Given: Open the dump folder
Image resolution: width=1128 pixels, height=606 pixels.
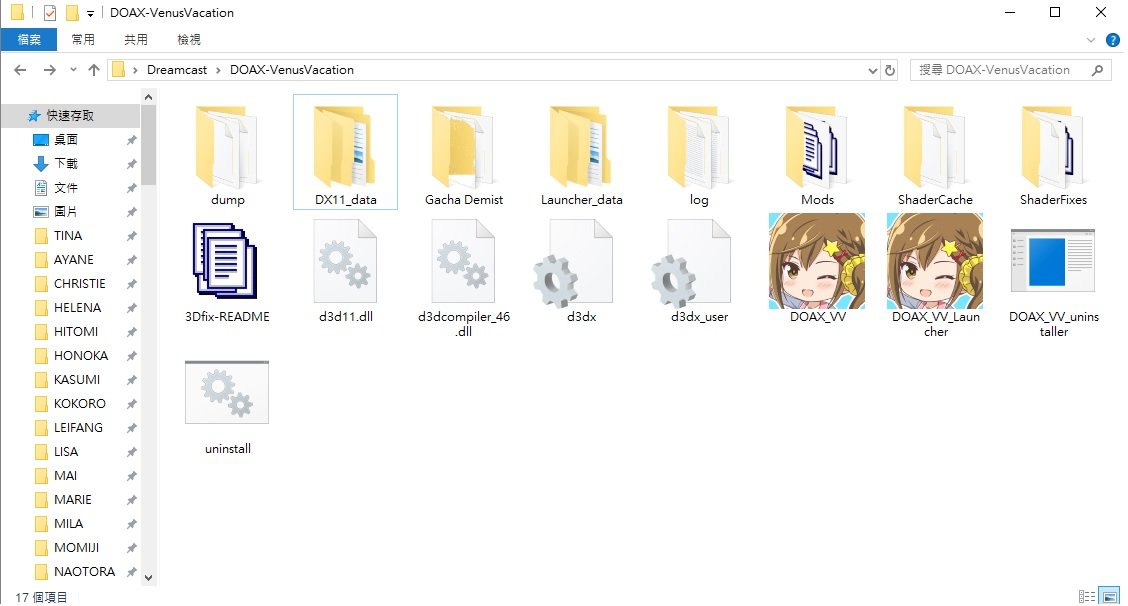Looking at the screenshot, I should 227,153.
